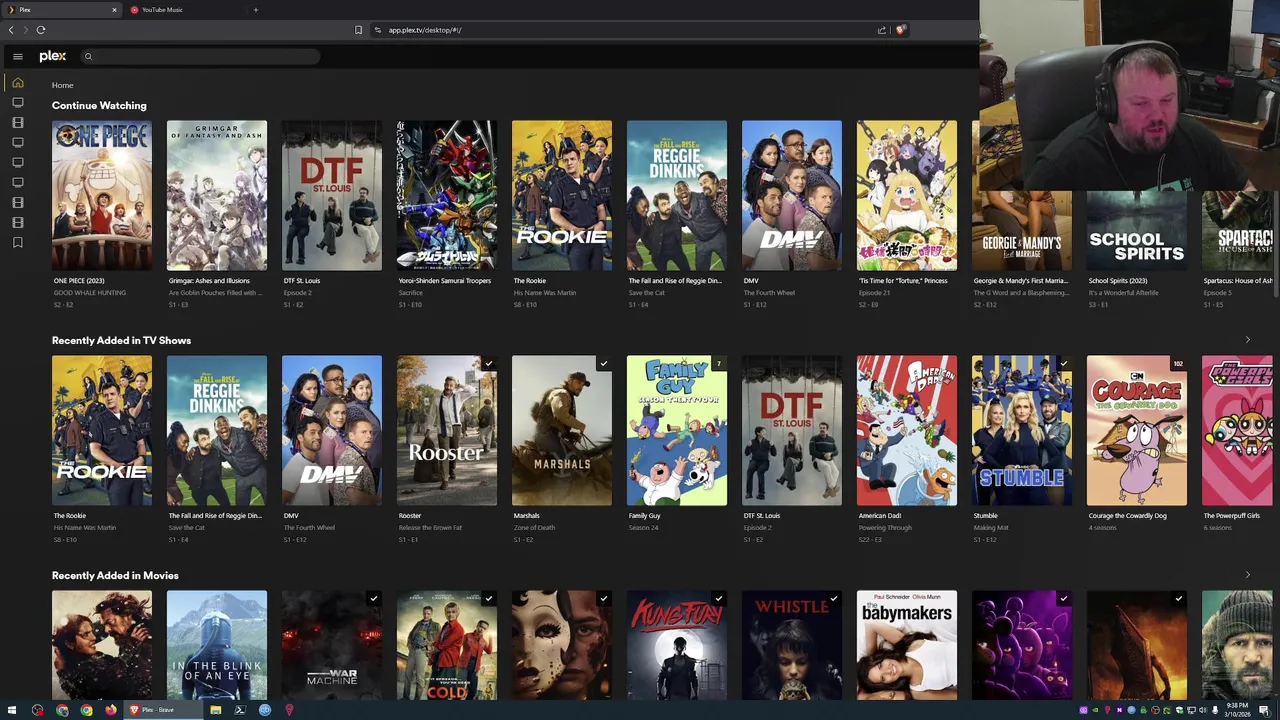
Task: Open Windows Start menu
Action: (13, 710)
